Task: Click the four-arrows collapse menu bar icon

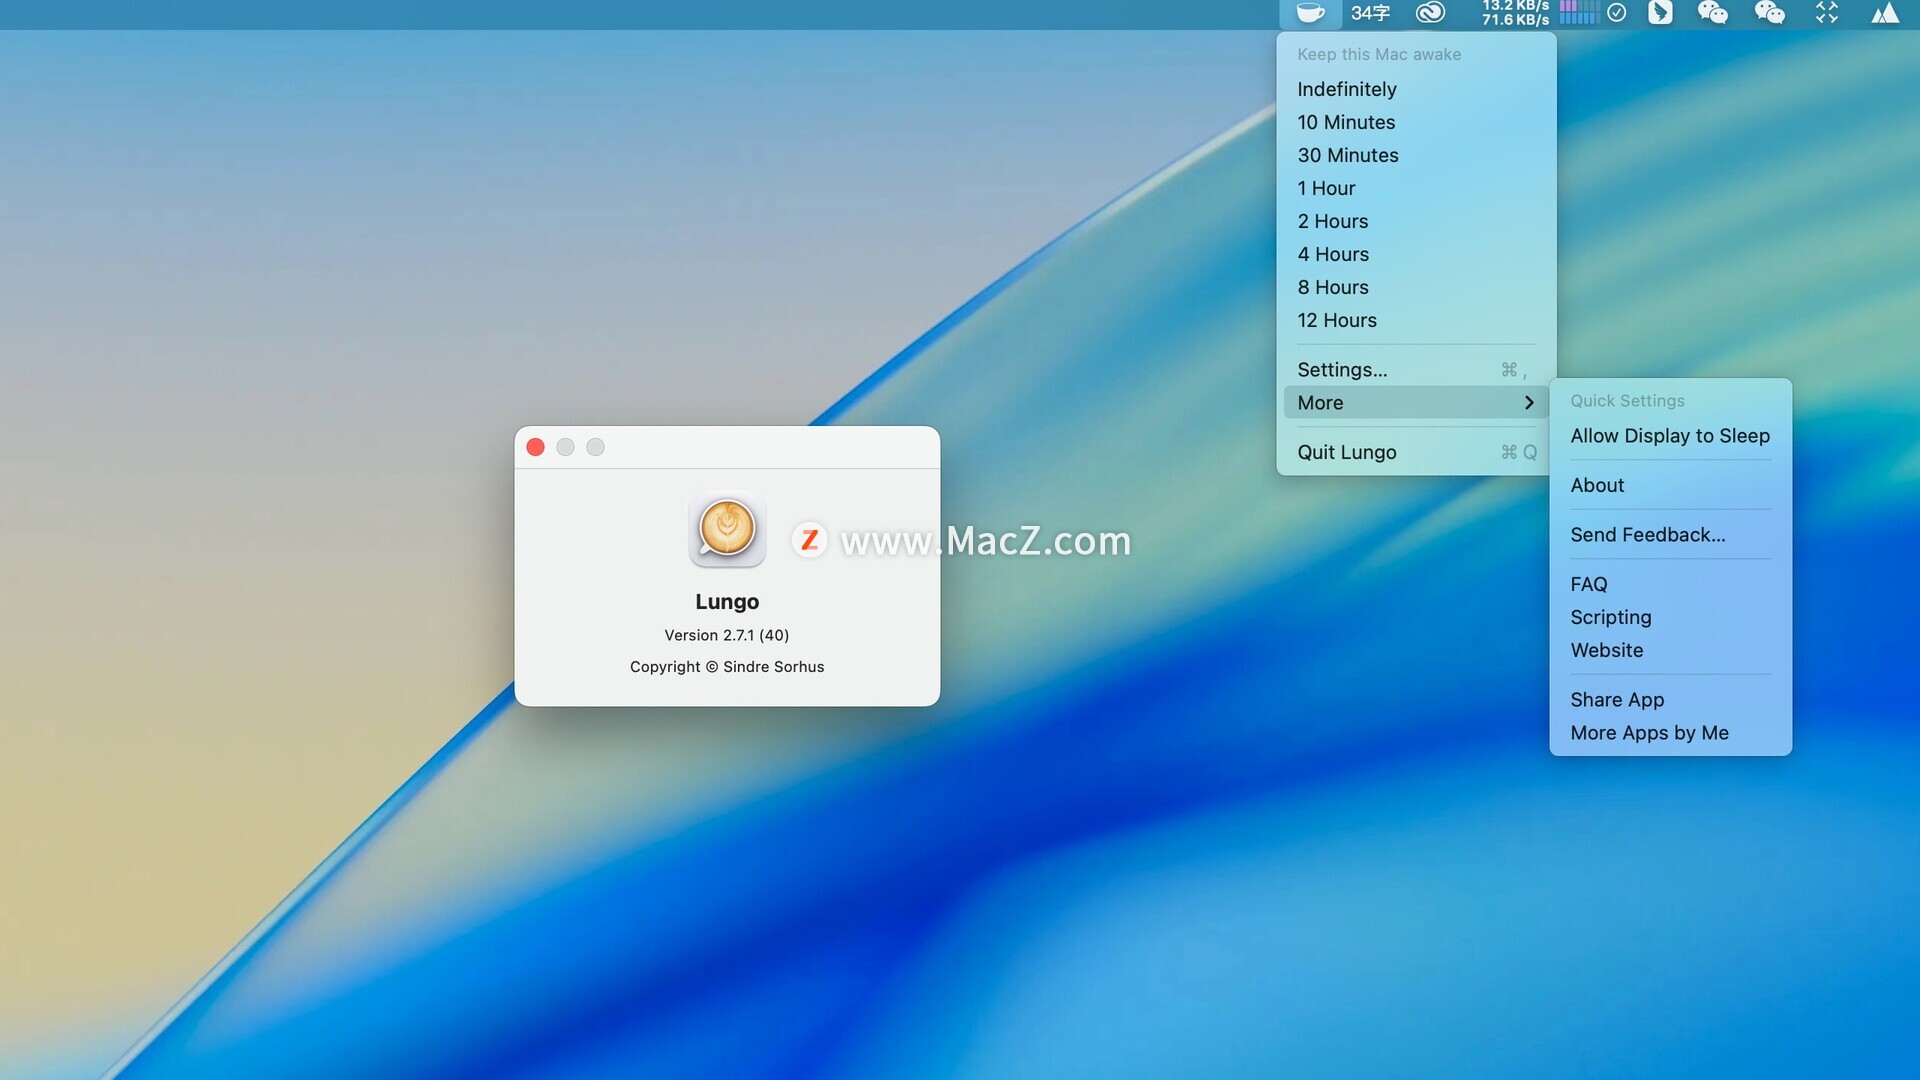Action: [x=1827, y=13]
